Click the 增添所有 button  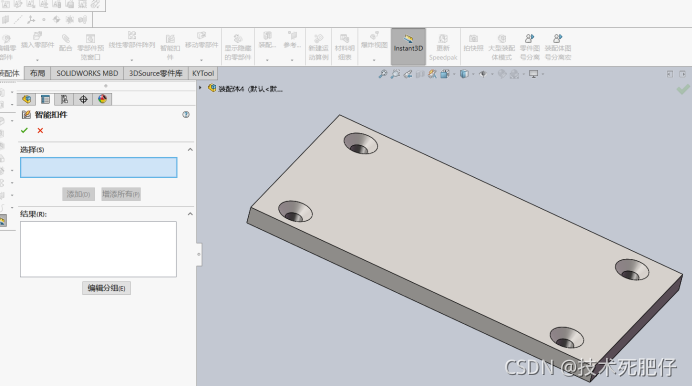click(x=121, y=194)
